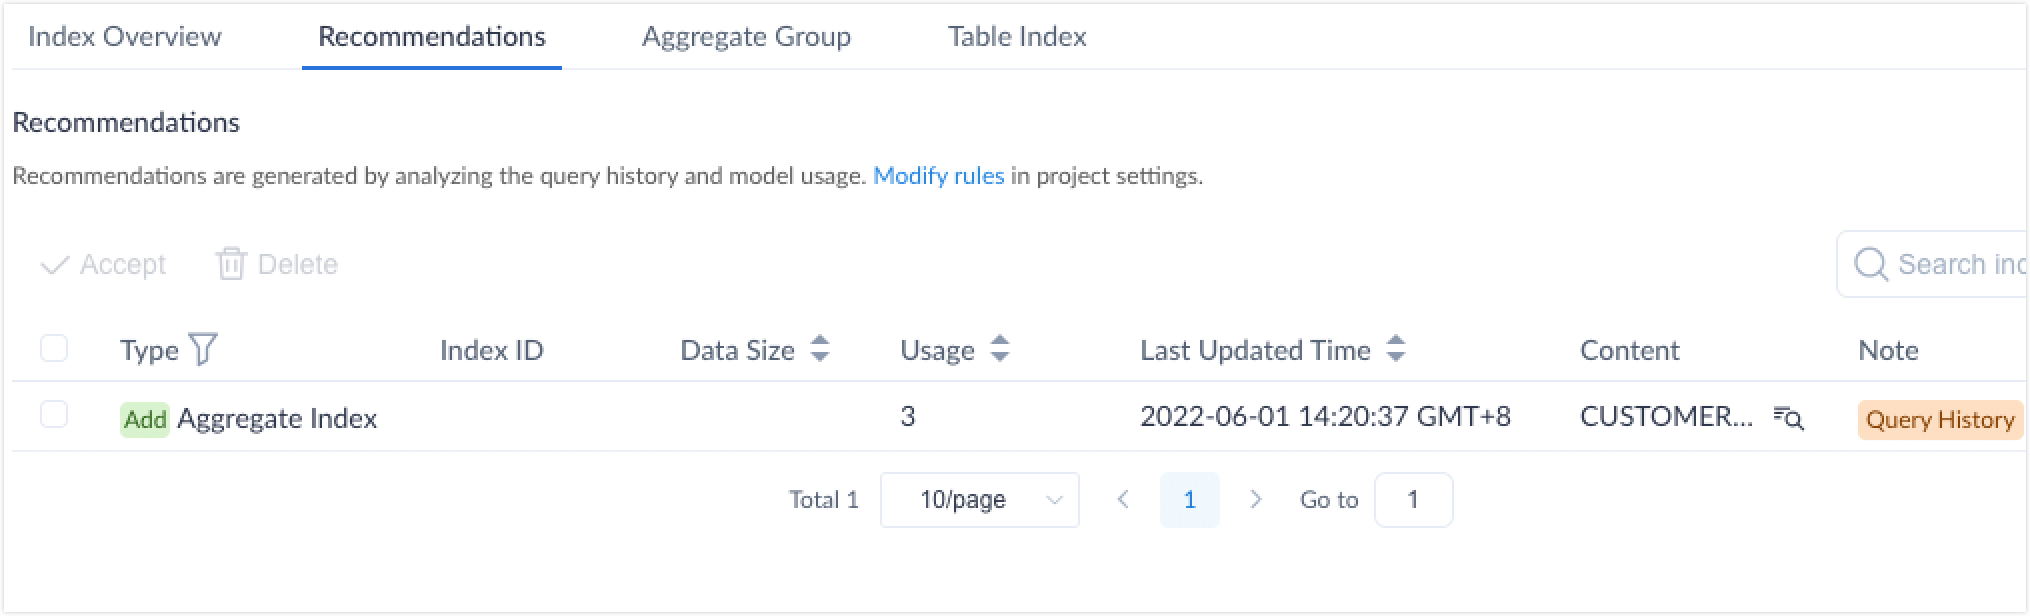Image resolution: width=2030 pixels, height=616 pixels.
Task: Click the Go to page input field
Action: pos(1413,500)
